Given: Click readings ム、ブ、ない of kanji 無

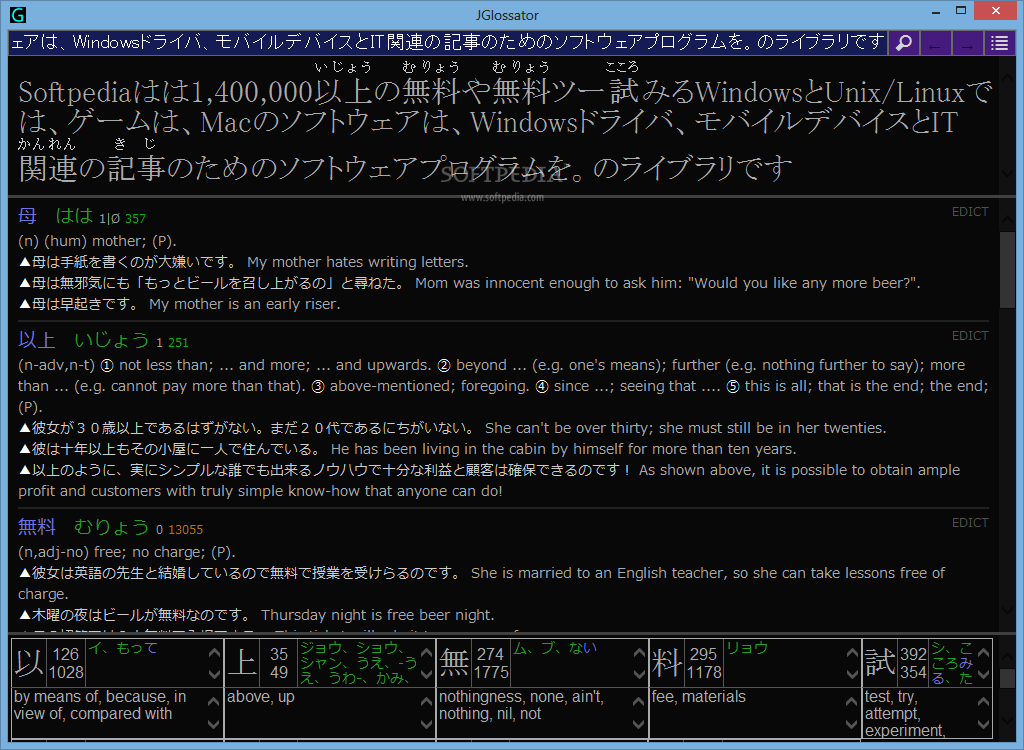Looking at the screenshot, I should point(555,648).
